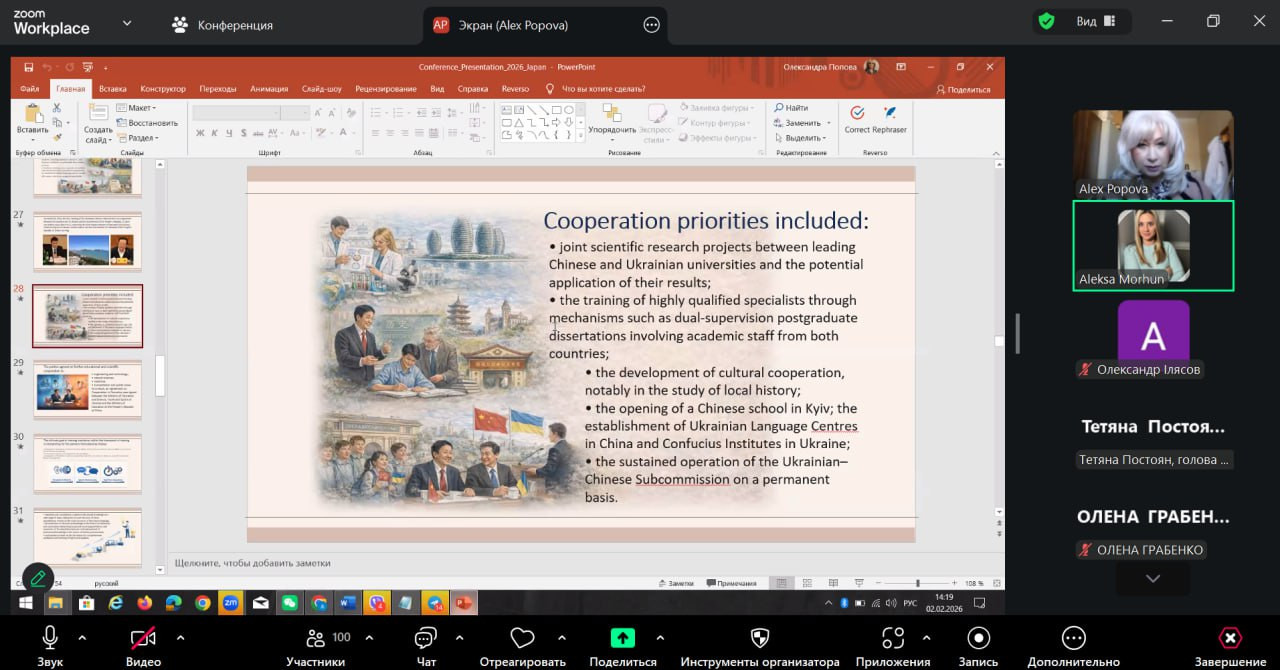Click the green Поделиться share icon

[x=623, y=638]
